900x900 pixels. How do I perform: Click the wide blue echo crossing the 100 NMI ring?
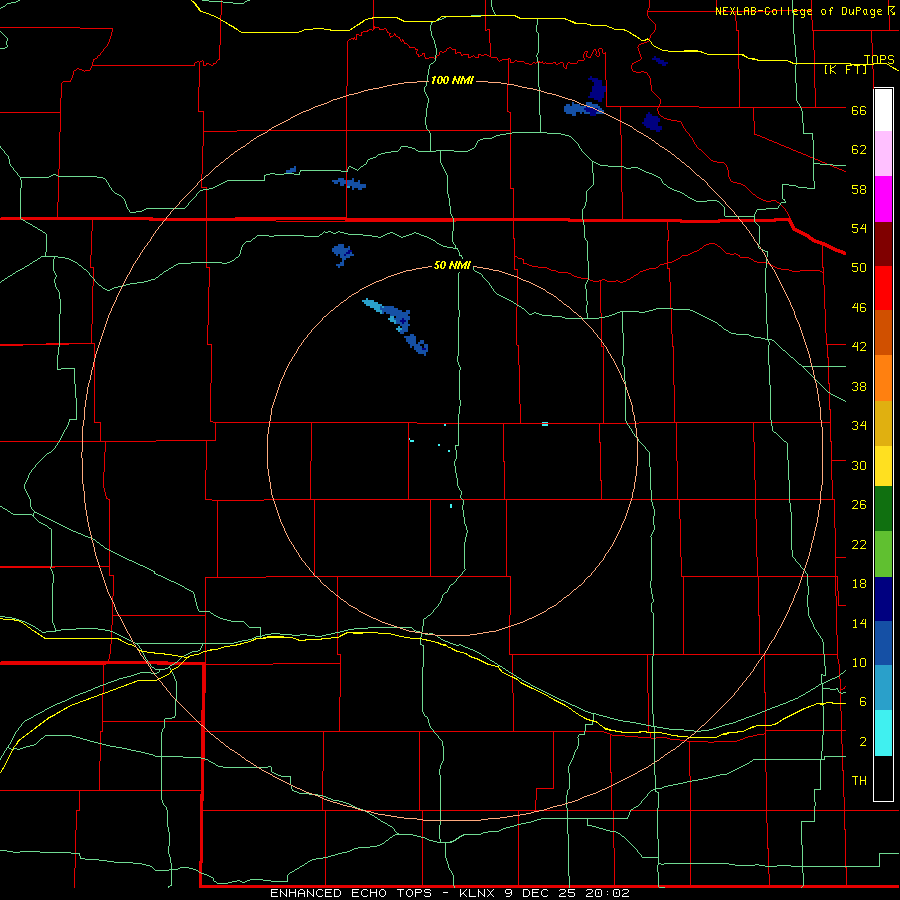pyautogui.click(x=583, y=109)
